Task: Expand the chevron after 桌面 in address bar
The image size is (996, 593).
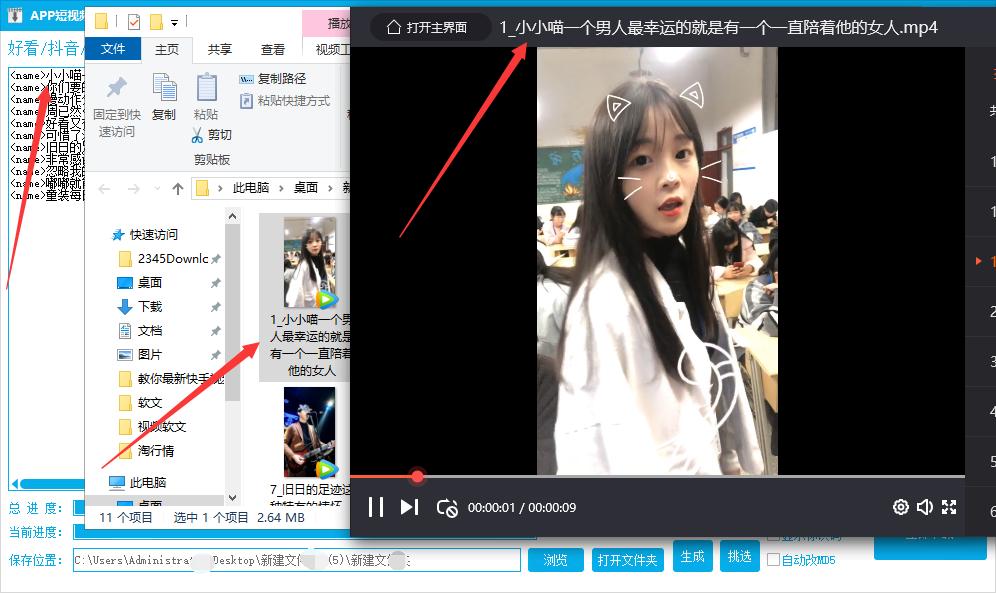Action: point(330,189)
